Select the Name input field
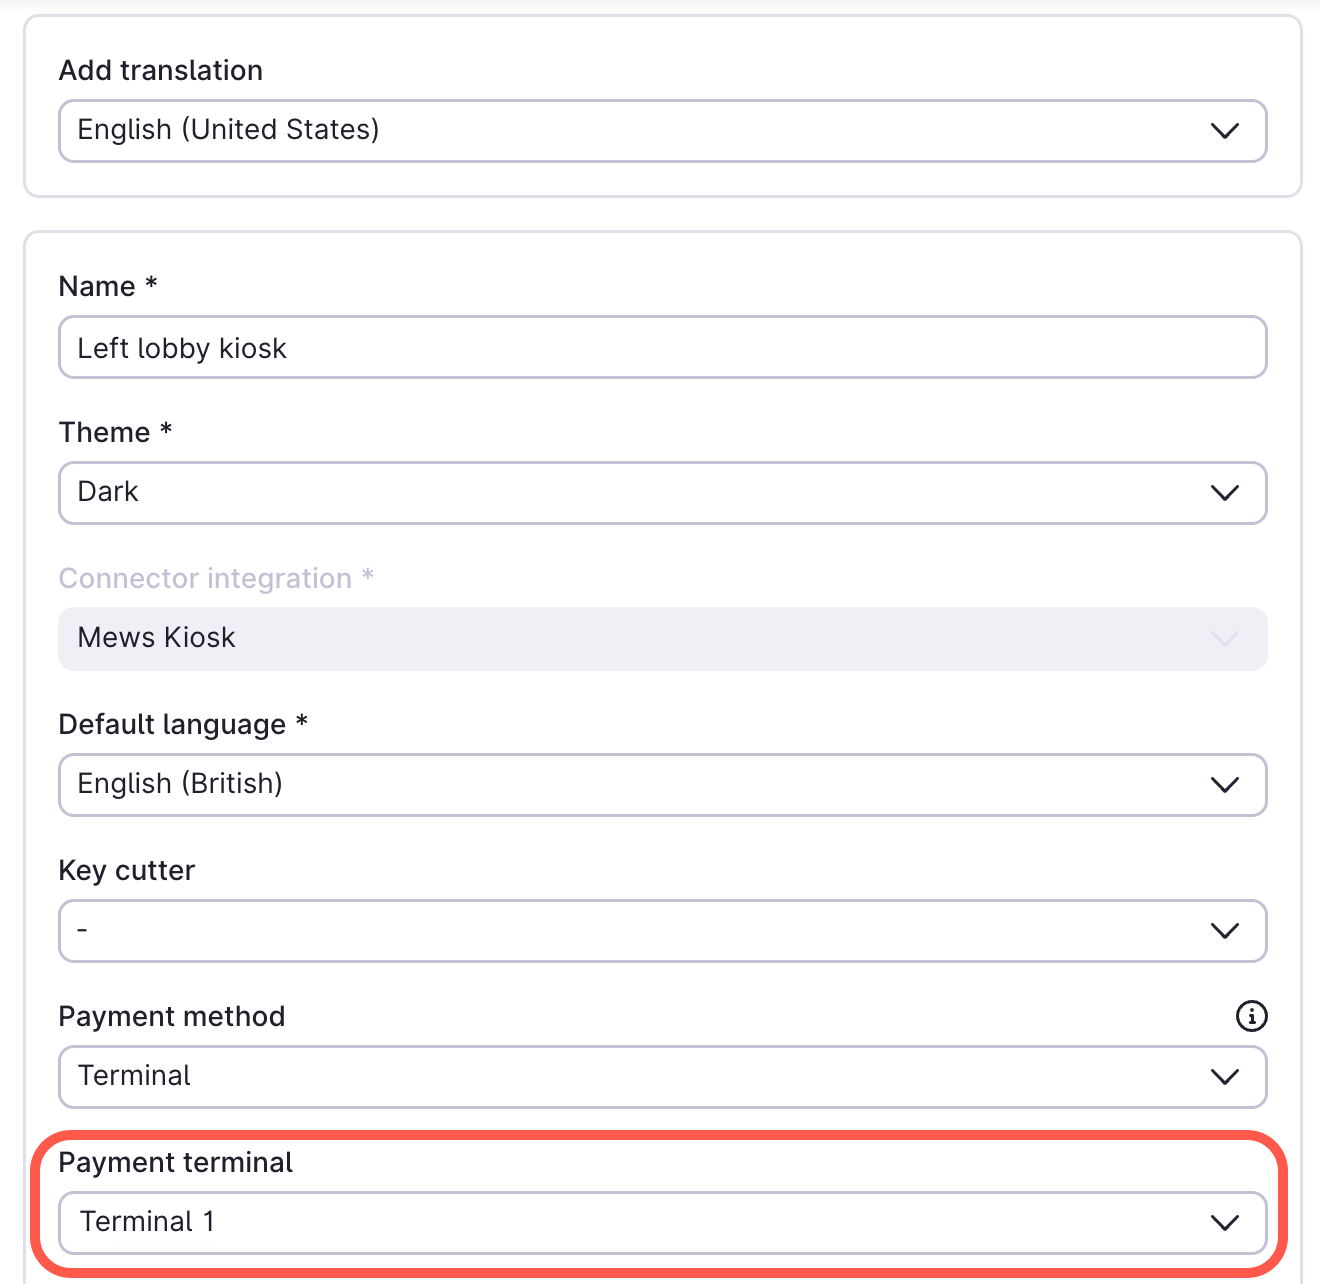The height and width of the screenshot is (1284, 1320). [662, 347]
